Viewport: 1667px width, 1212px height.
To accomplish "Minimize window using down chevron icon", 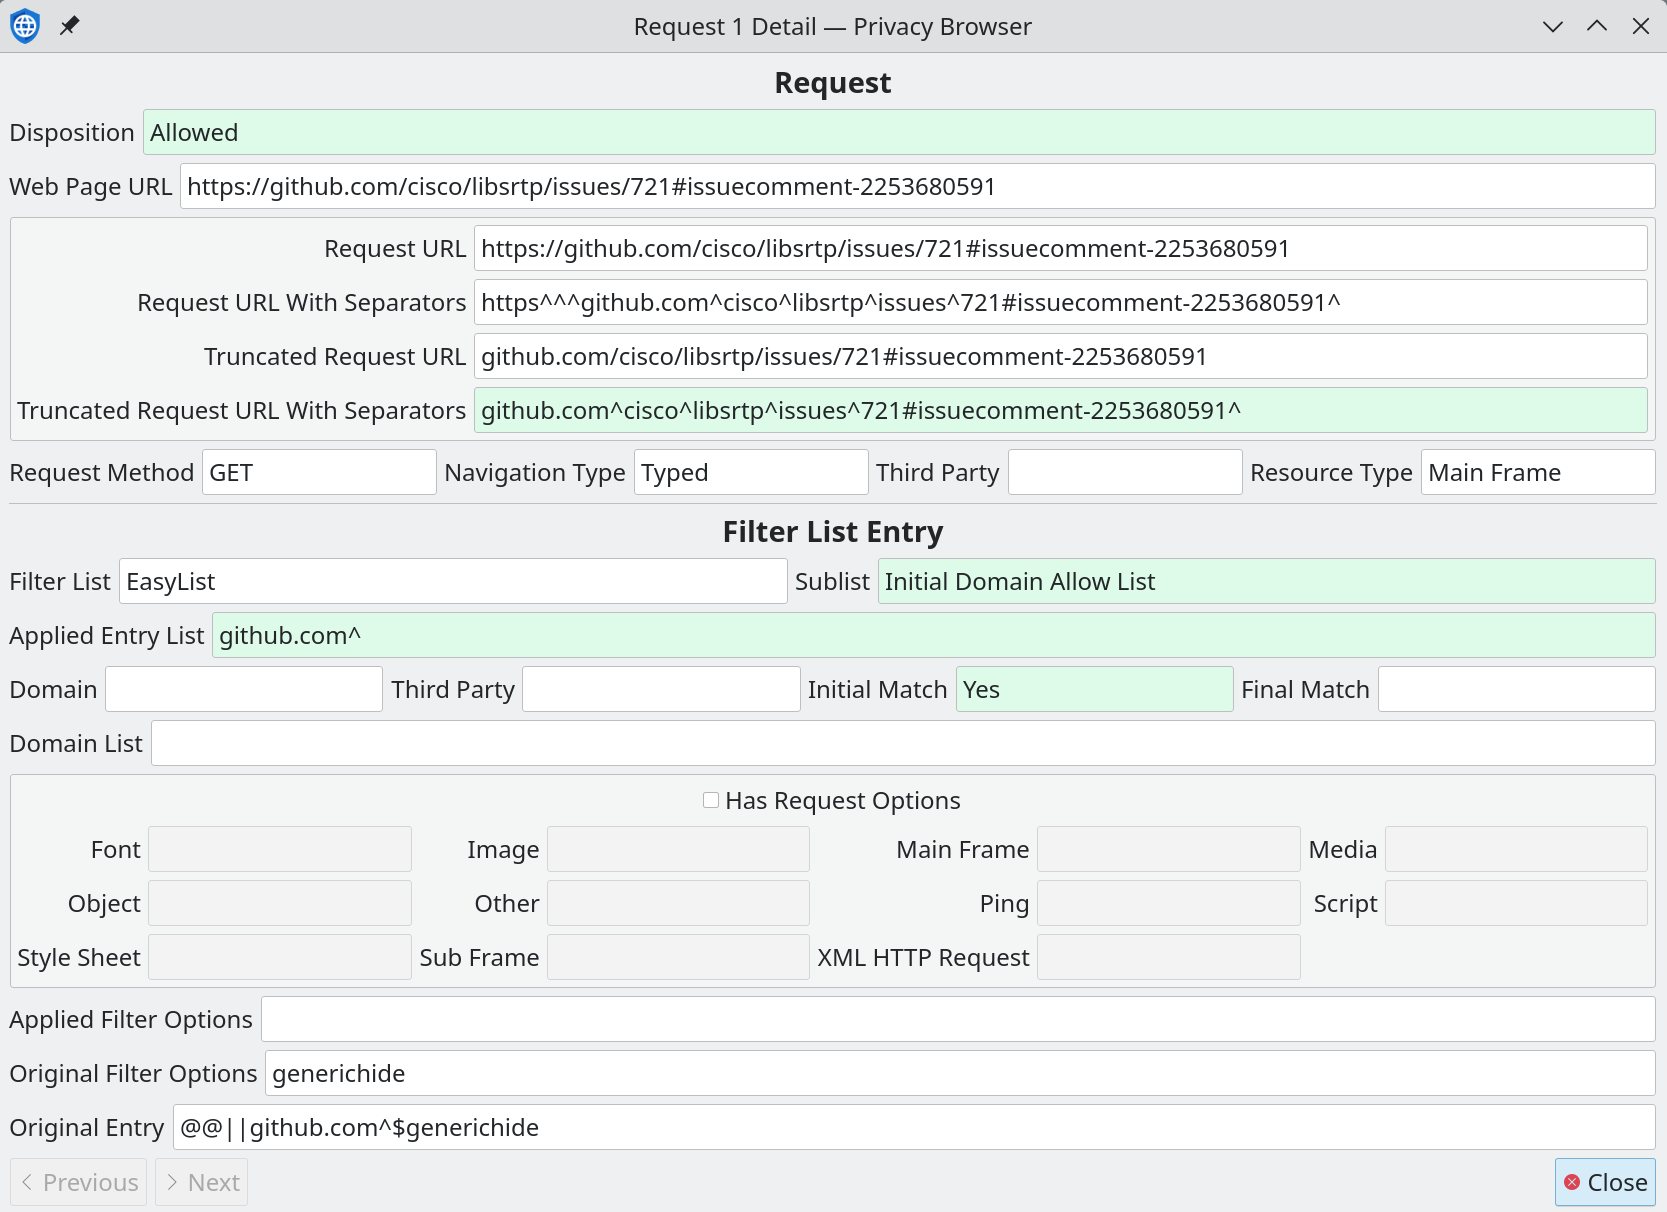I will tap(1552, 26).
